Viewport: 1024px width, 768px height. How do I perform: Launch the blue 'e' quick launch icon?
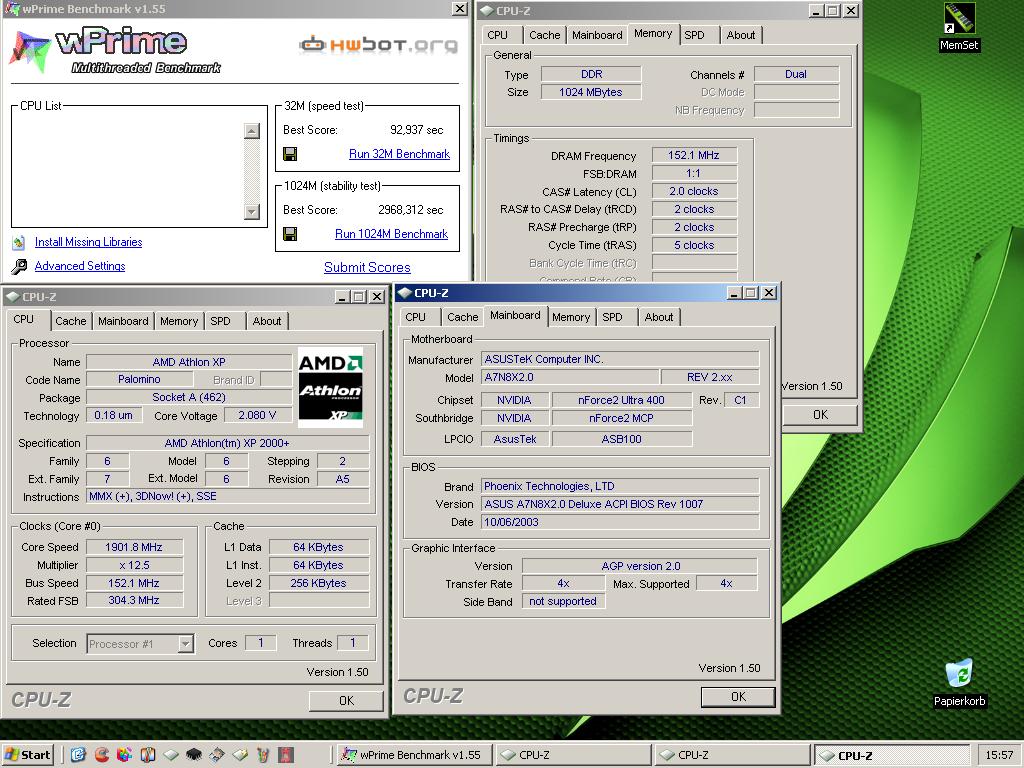click(x=78, y=755)
